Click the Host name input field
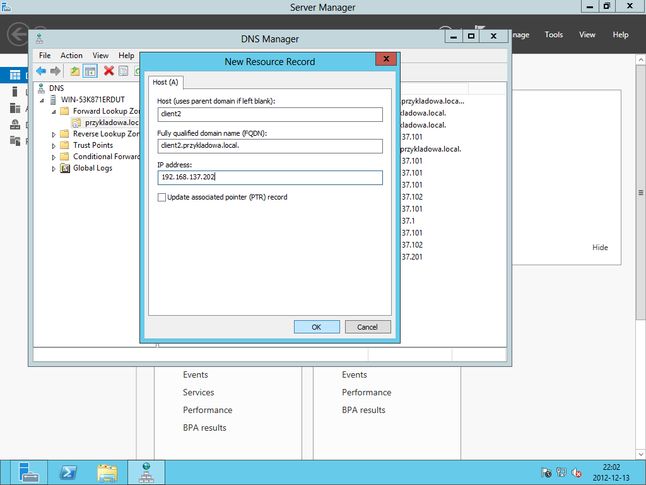 click(x=270, y=114)
